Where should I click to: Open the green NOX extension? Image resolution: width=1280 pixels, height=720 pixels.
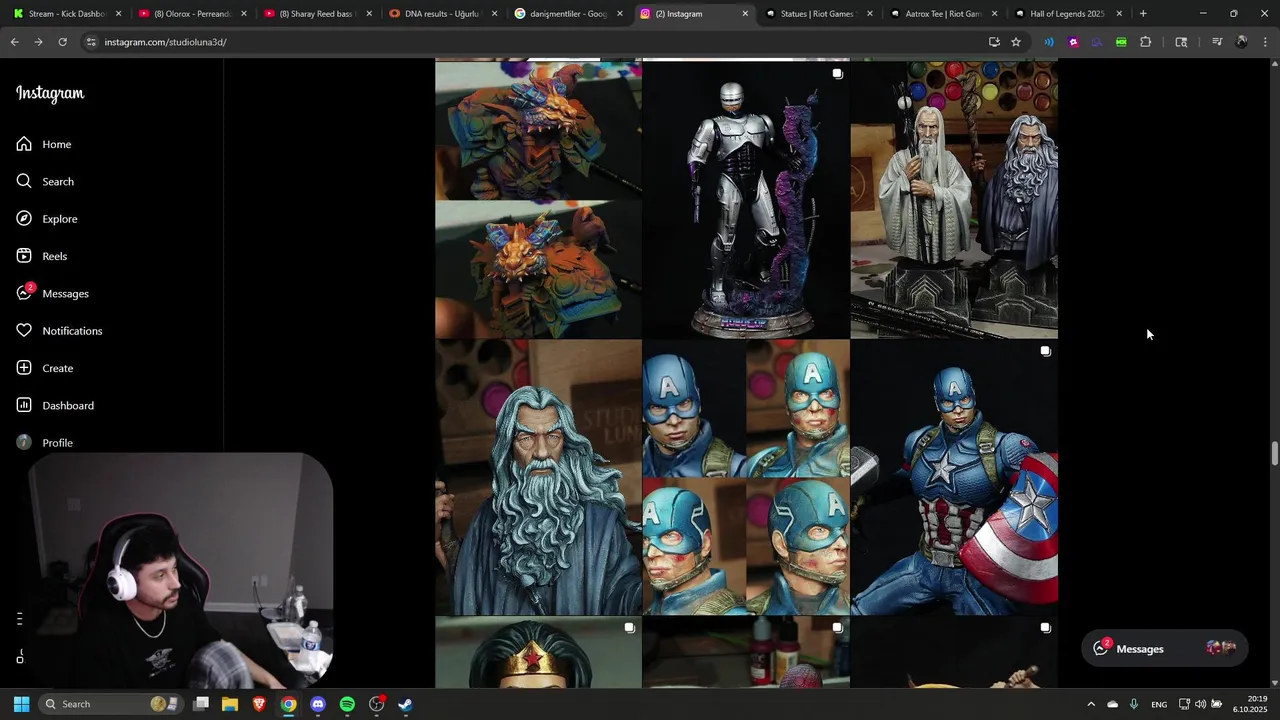pos(1121,42)
